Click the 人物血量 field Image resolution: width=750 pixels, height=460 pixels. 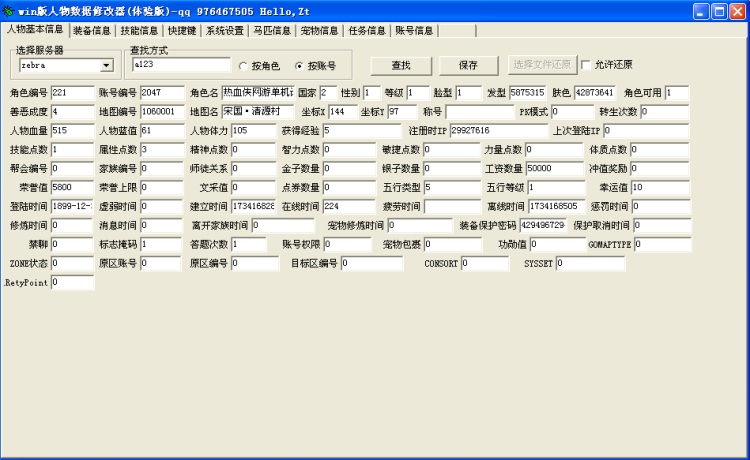tap(72, 130)
